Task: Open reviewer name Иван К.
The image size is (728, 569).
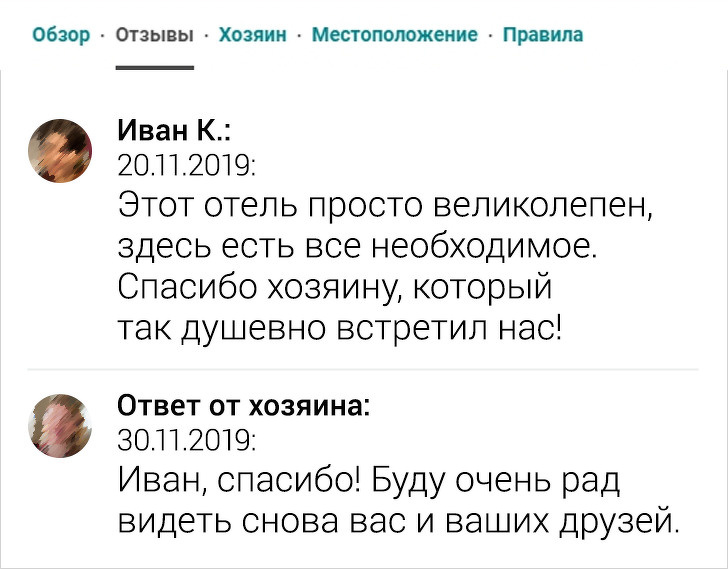Action: tap(175, 130)
